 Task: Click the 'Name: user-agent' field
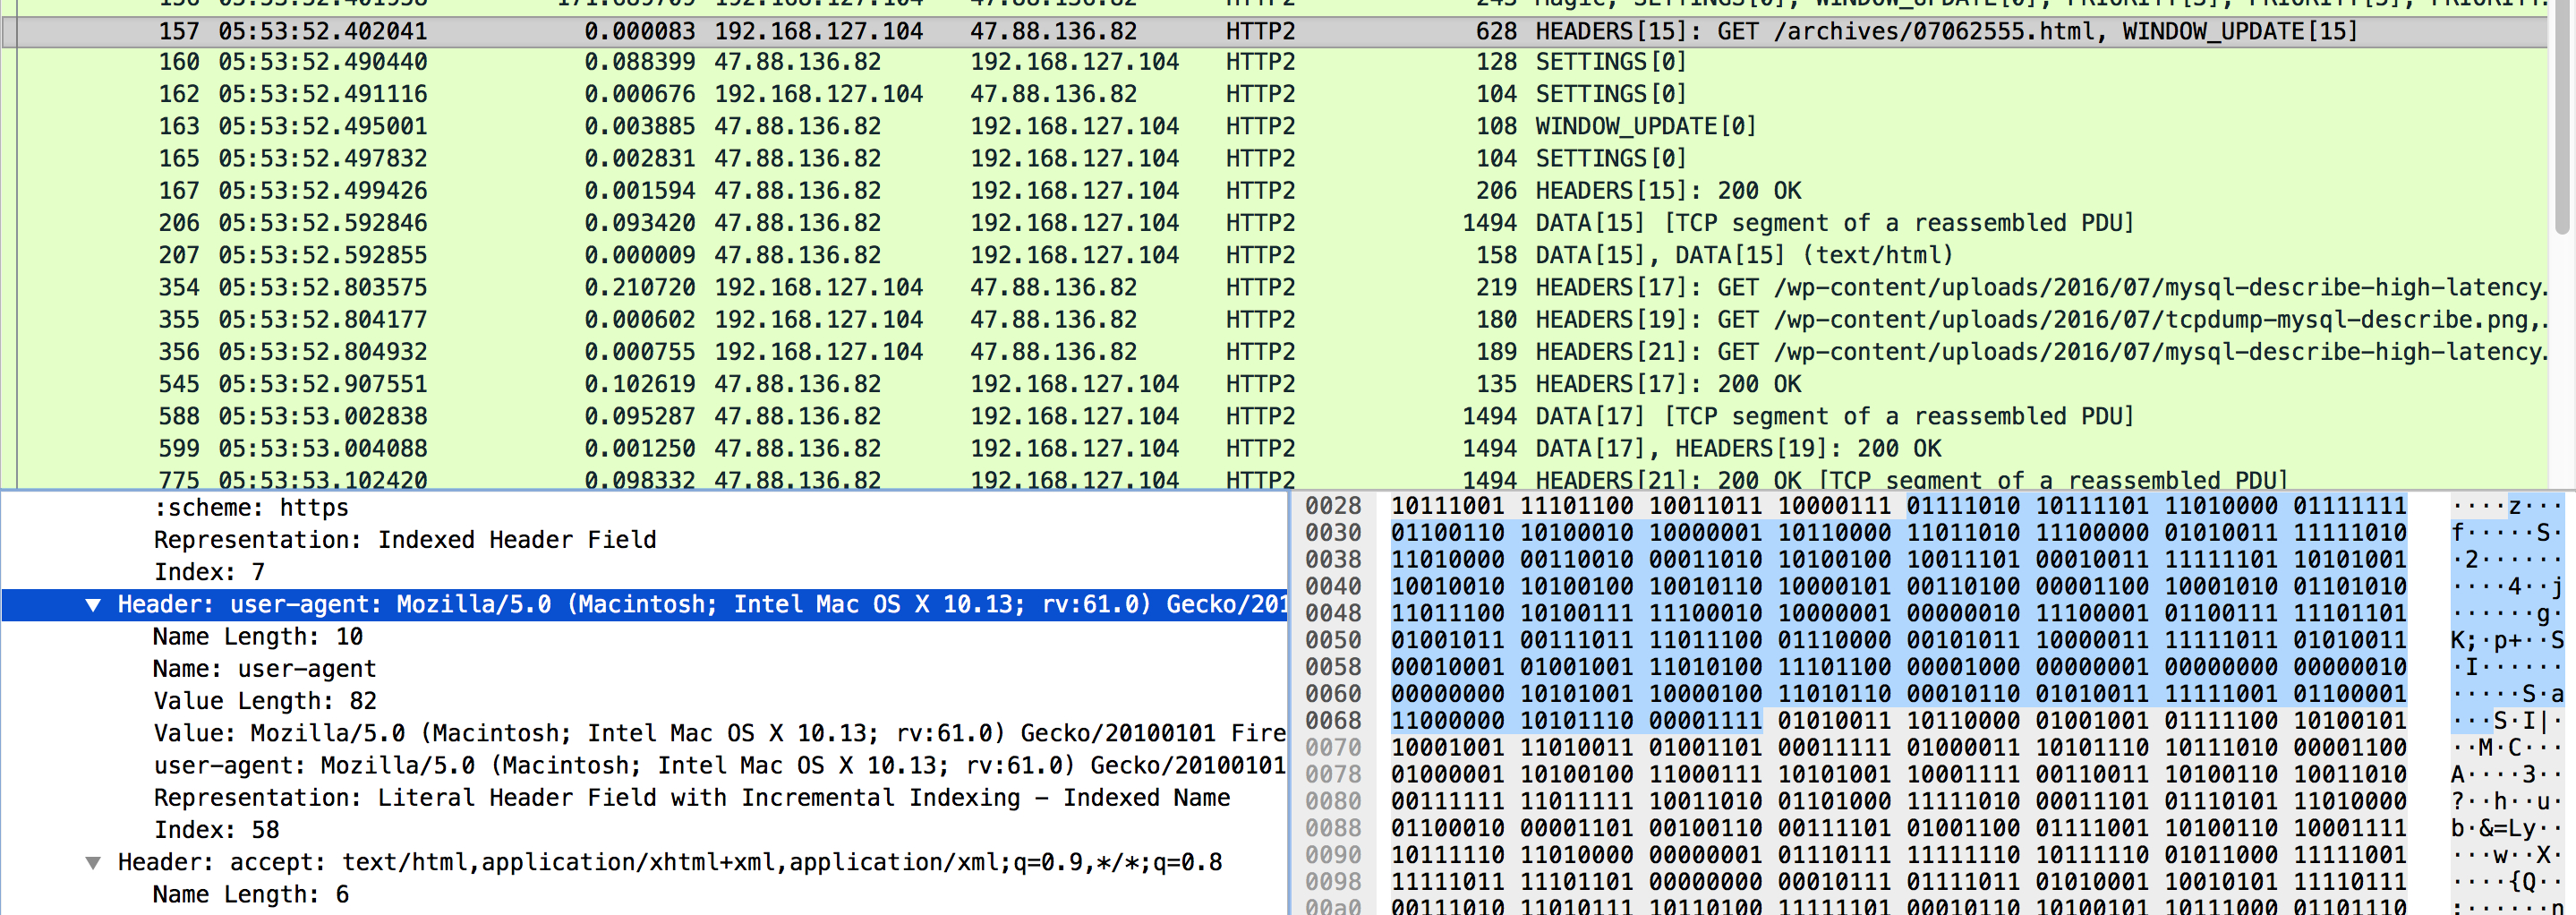tap(265, 669)
